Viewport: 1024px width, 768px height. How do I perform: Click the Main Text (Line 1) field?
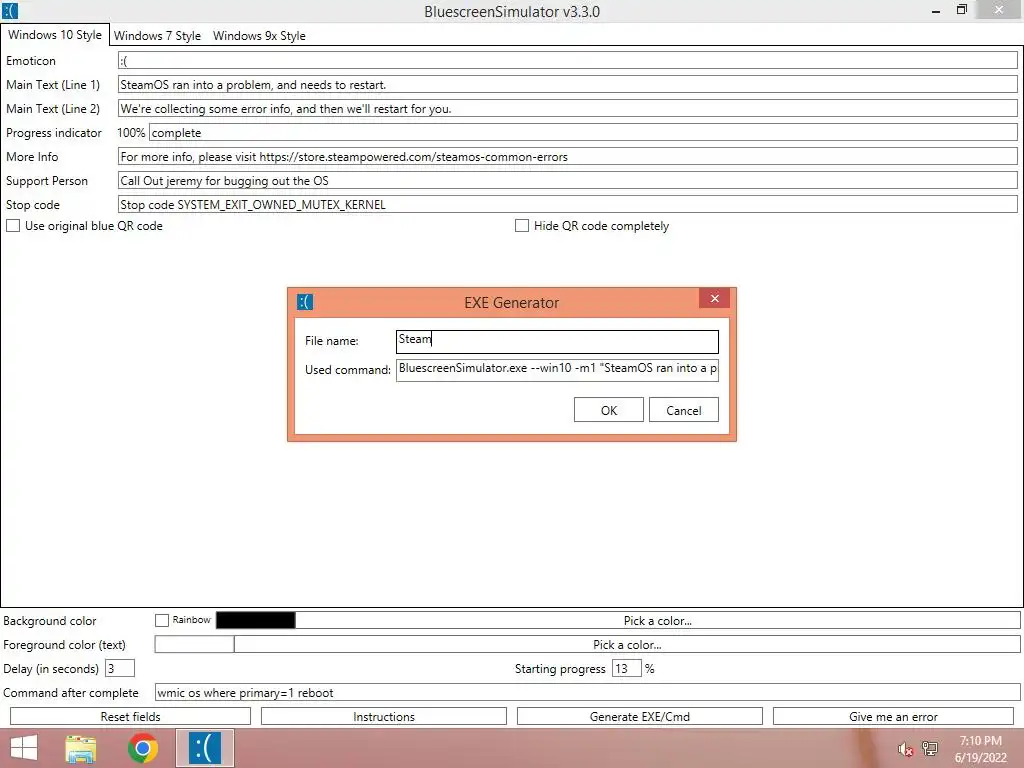point(568,85)
